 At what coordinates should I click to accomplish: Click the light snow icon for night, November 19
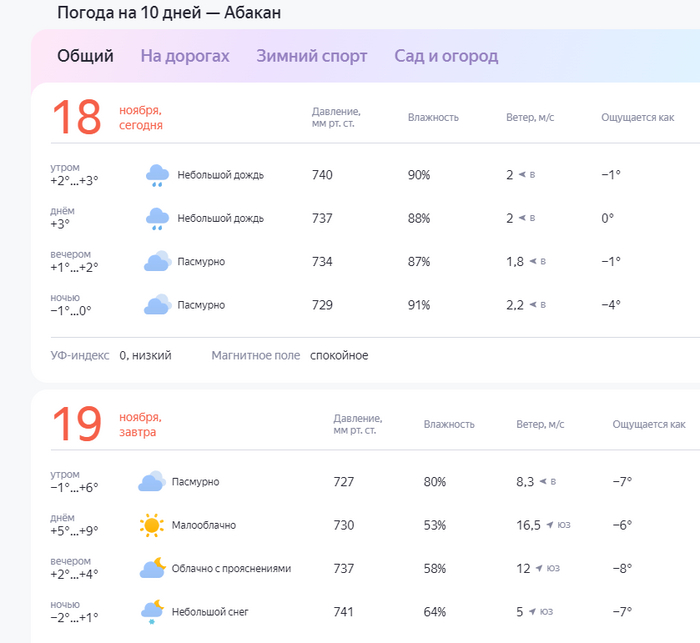click(x=151, y=612)
